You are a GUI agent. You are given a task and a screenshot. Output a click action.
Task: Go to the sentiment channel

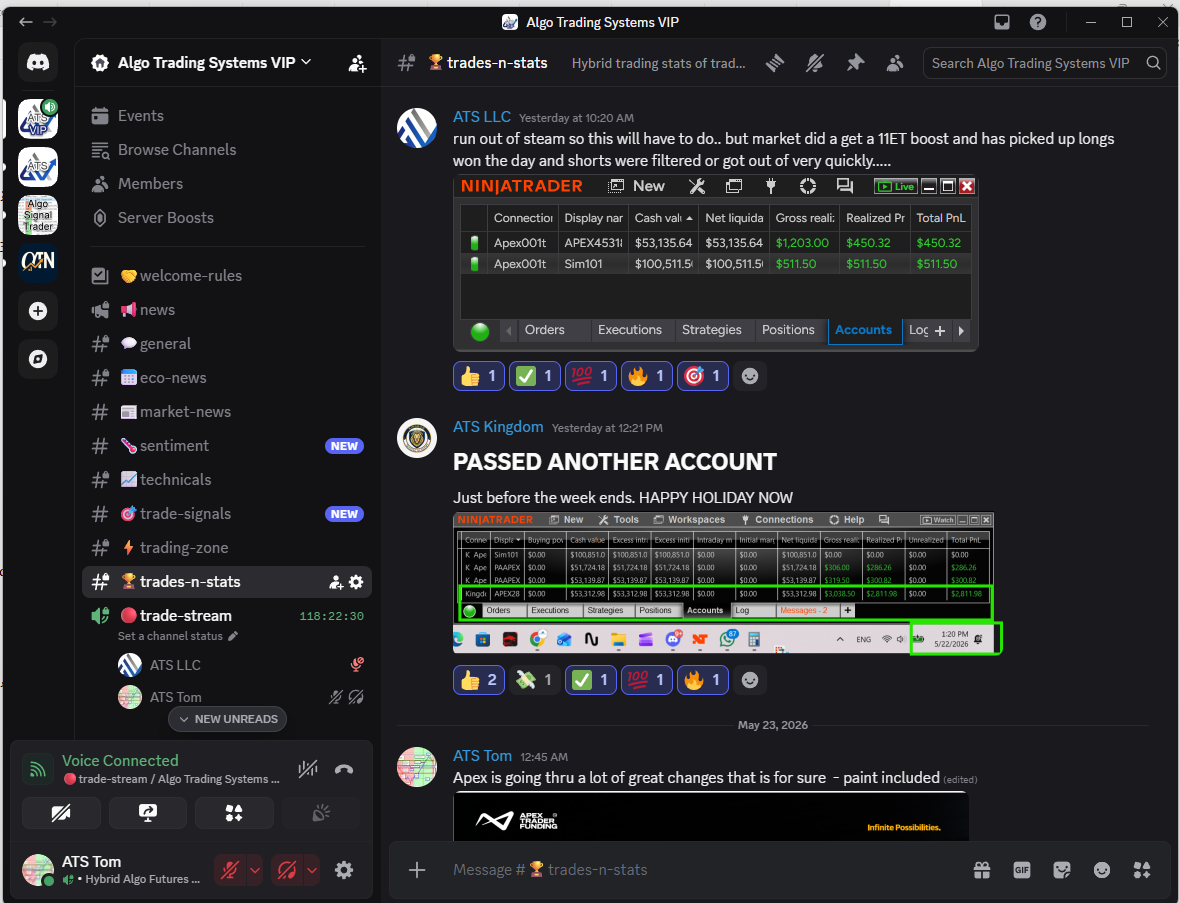click(x=227, y=445)
